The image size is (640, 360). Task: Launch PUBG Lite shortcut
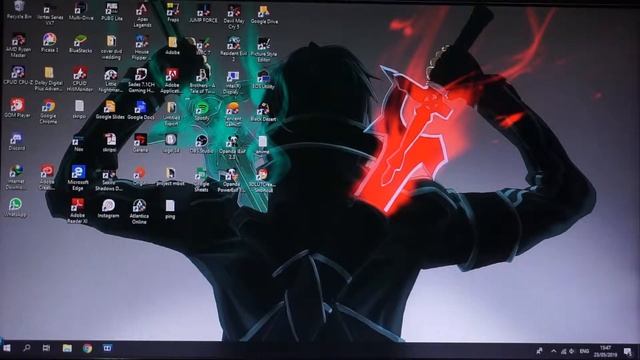[111, 11]
